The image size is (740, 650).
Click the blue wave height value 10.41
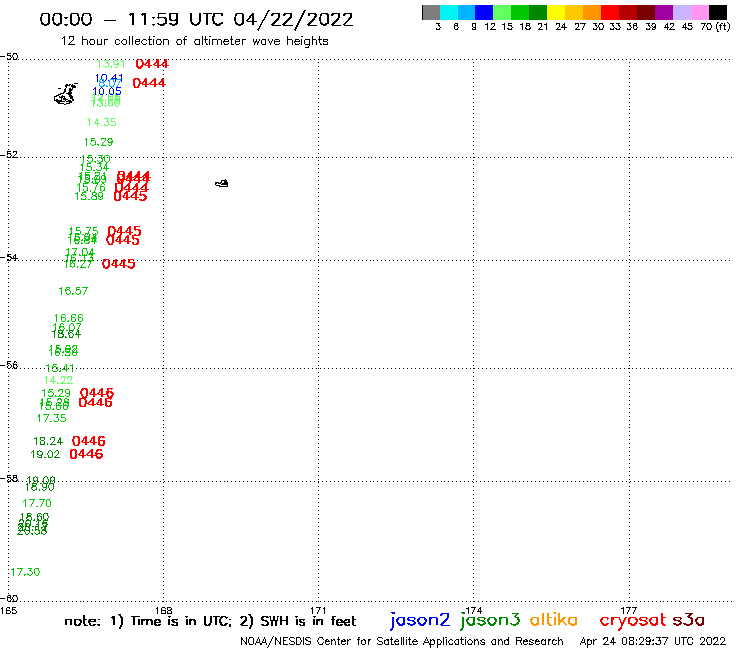[109, 78]
